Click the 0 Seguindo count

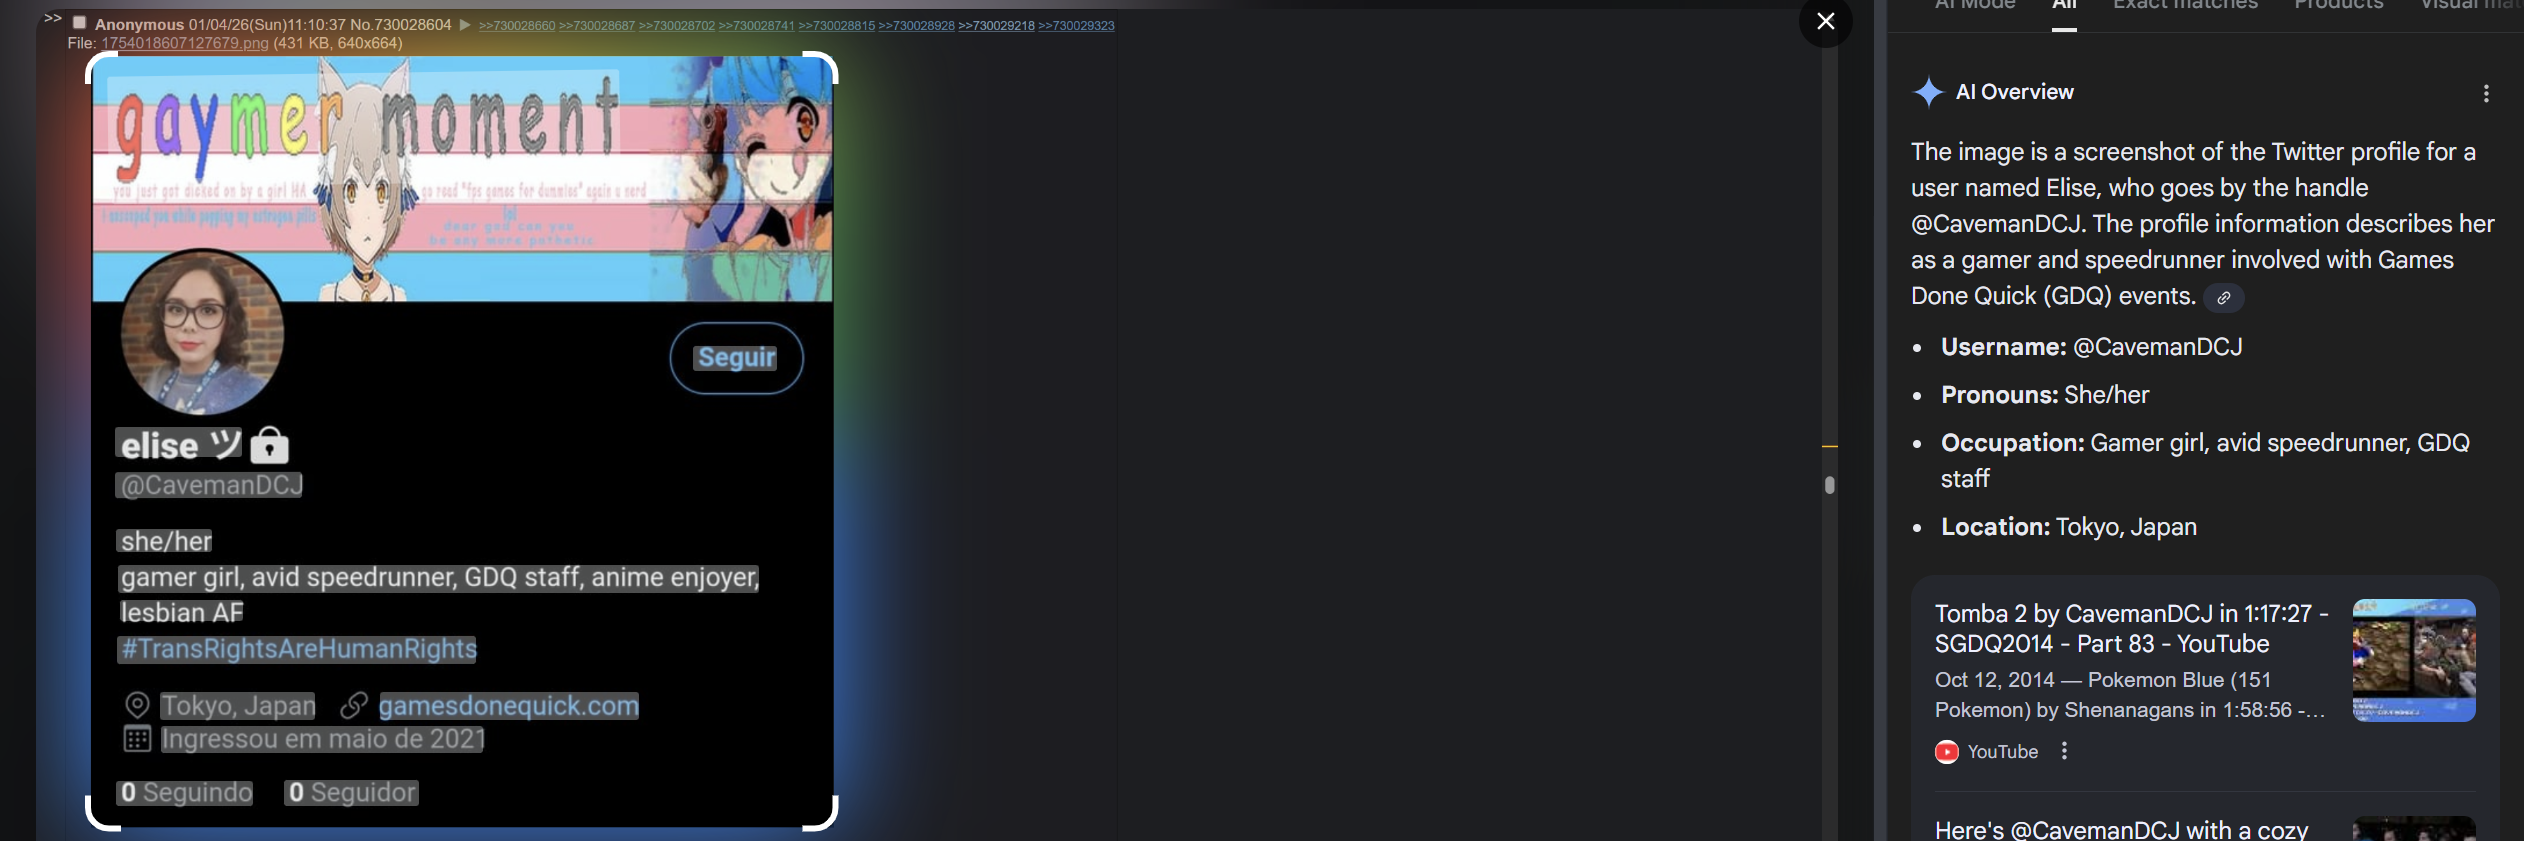[185, 792]
